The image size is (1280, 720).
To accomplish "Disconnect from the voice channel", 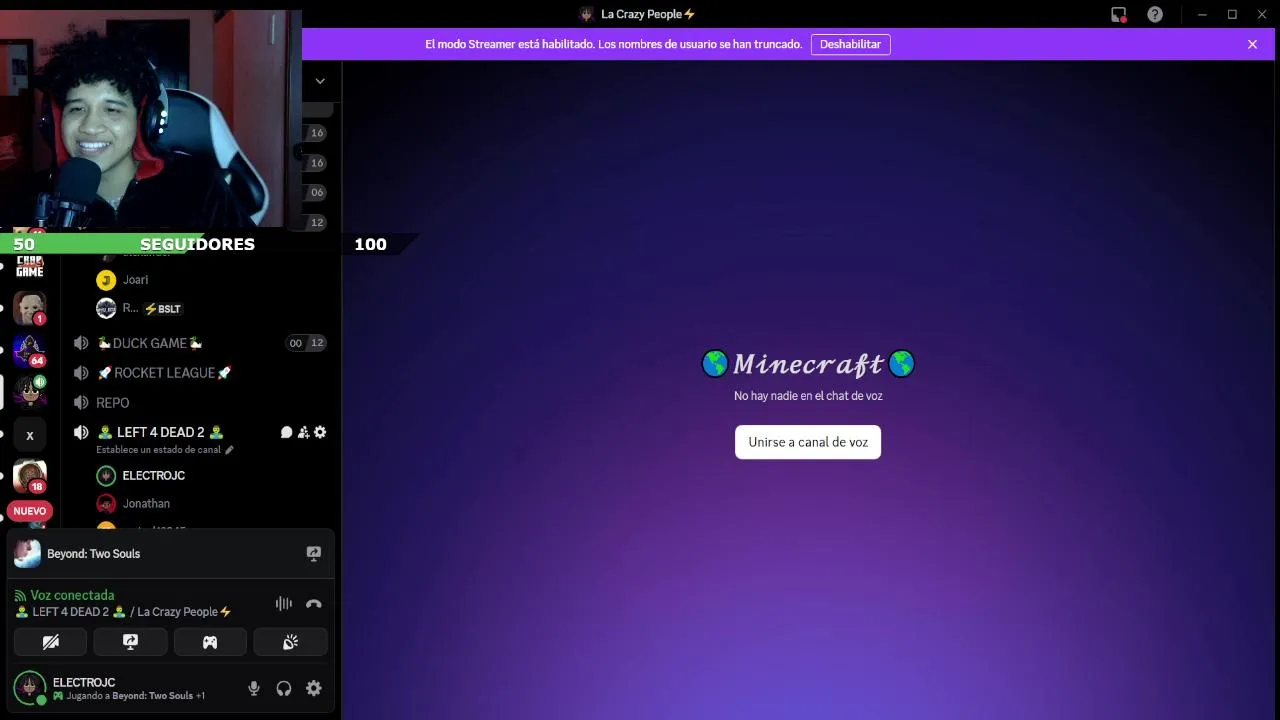I will point(313,603).
